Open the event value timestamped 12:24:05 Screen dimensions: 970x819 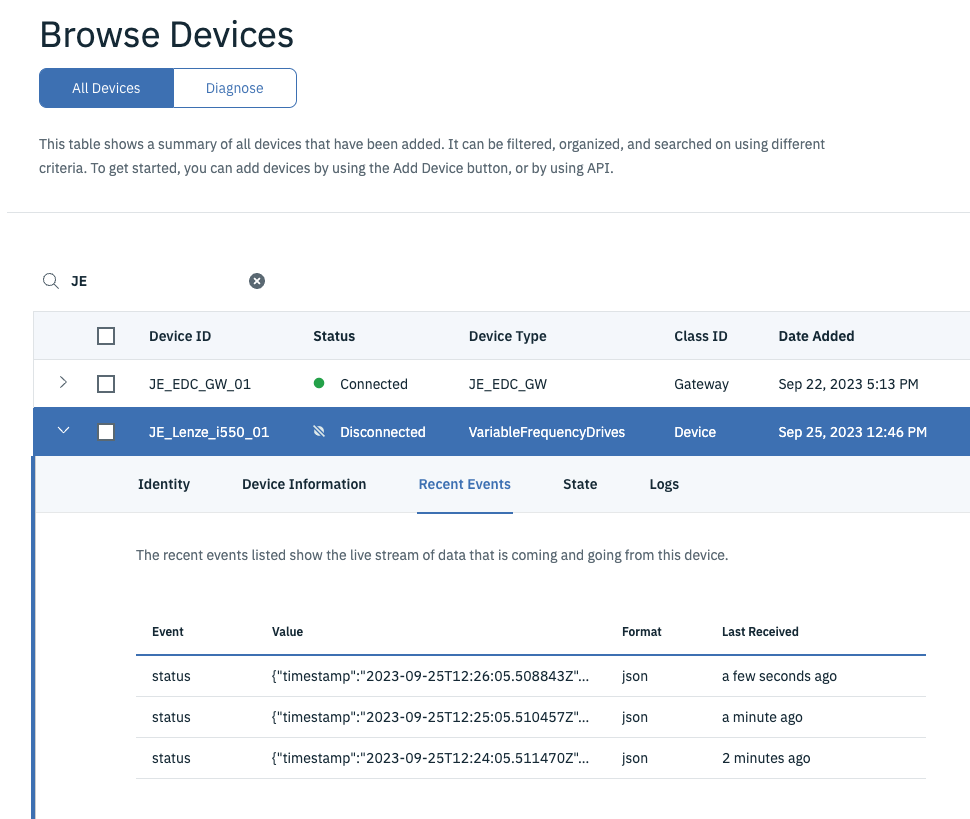pyautogui.click(x=431, y=758)
